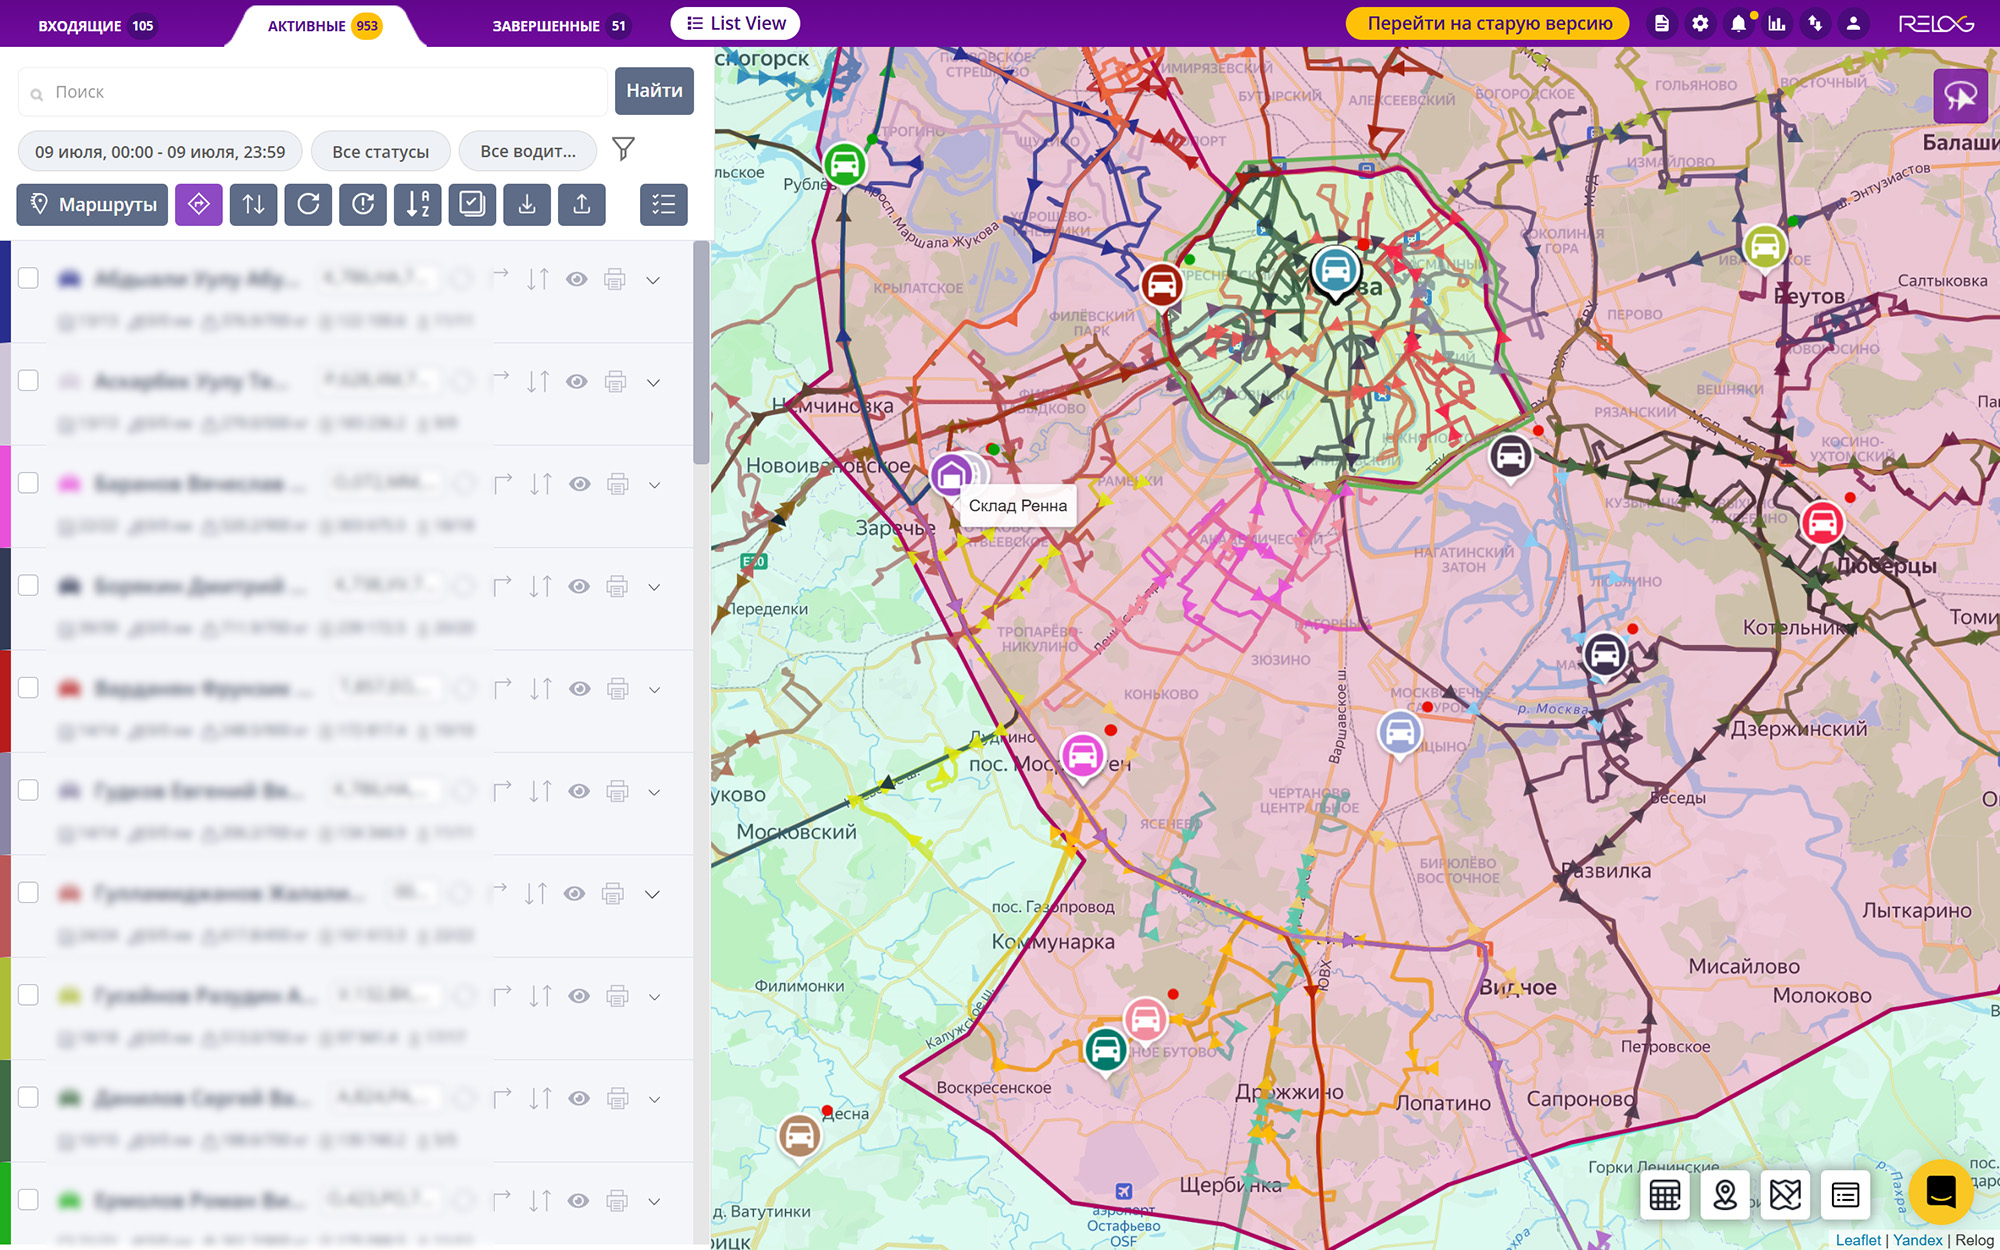2000x1250 pixels.
Task: Open the statistics bar chart icon
Action: click(1776, 24)
